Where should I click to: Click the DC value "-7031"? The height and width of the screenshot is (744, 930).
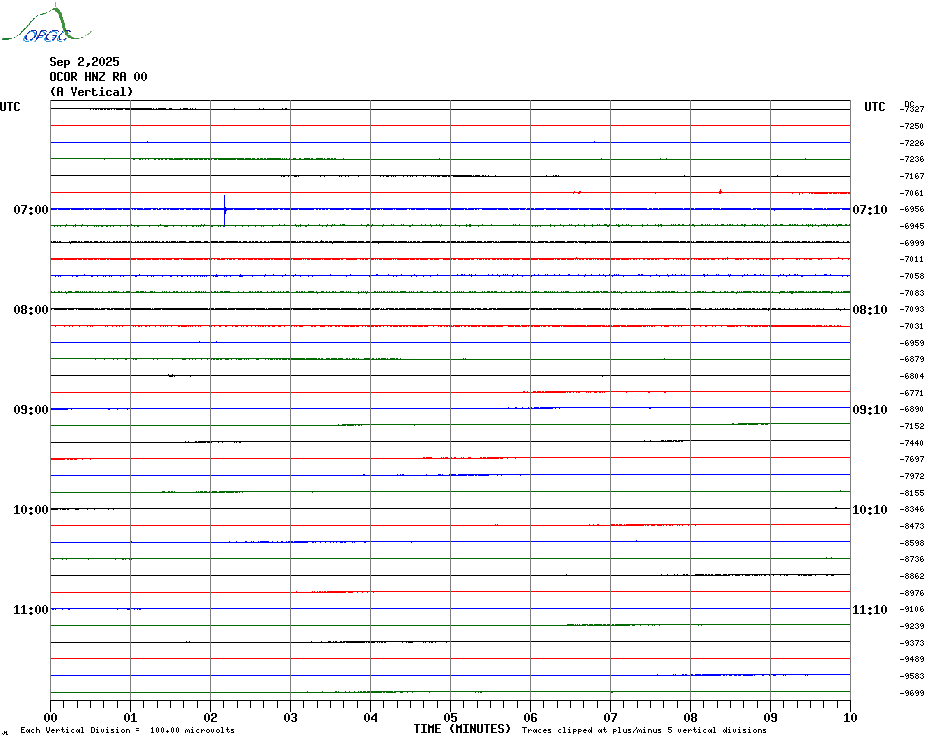pyautogui.click(x=912, y=326)
